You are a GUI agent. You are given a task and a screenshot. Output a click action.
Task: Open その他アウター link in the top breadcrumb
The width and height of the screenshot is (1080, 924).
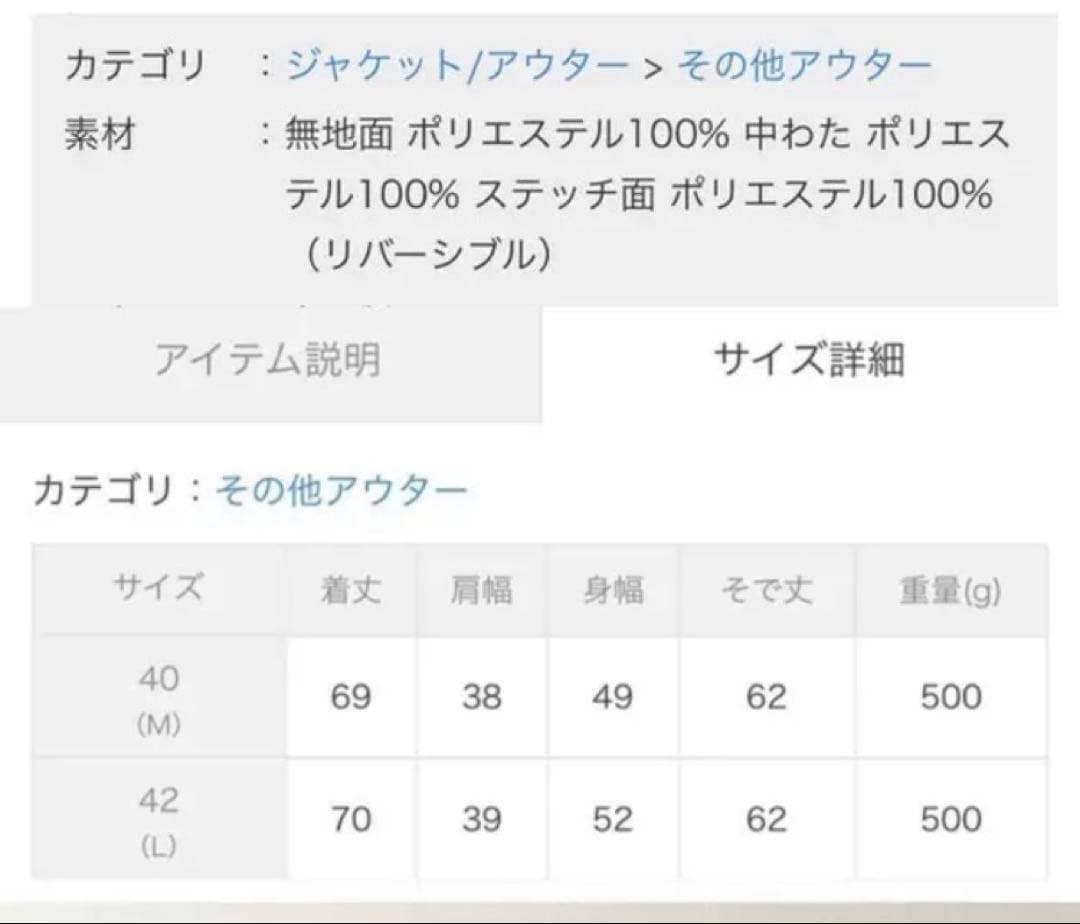coord(804,66)
